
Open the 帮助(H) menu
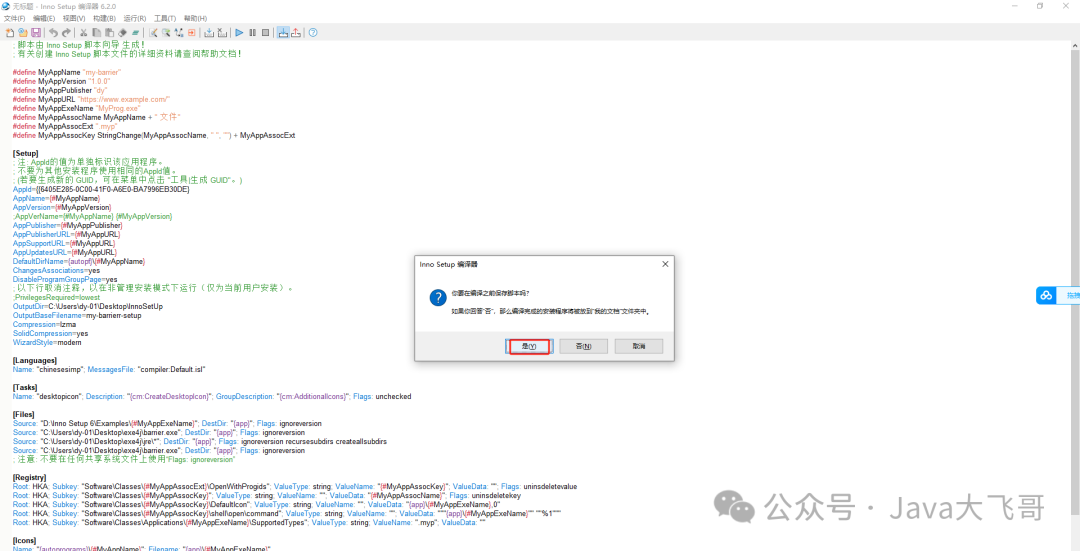[195, 19]
